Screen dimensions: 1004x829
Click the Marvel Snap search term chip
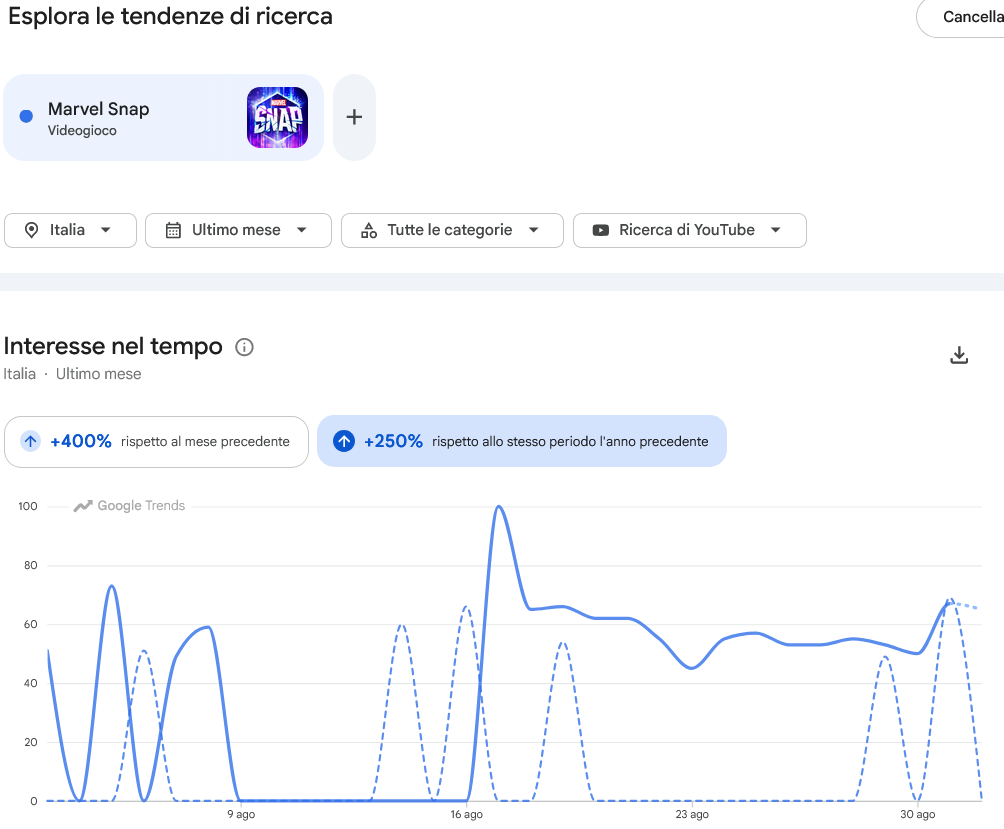click(x=163, y=117)
